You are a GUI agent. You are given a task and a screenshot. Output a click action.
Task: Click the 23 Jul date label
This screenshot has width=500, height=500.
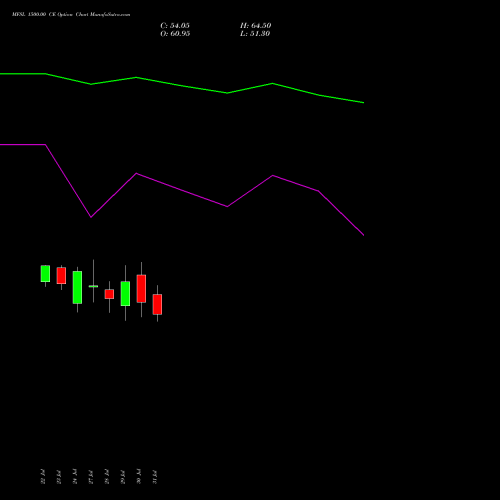59,477
